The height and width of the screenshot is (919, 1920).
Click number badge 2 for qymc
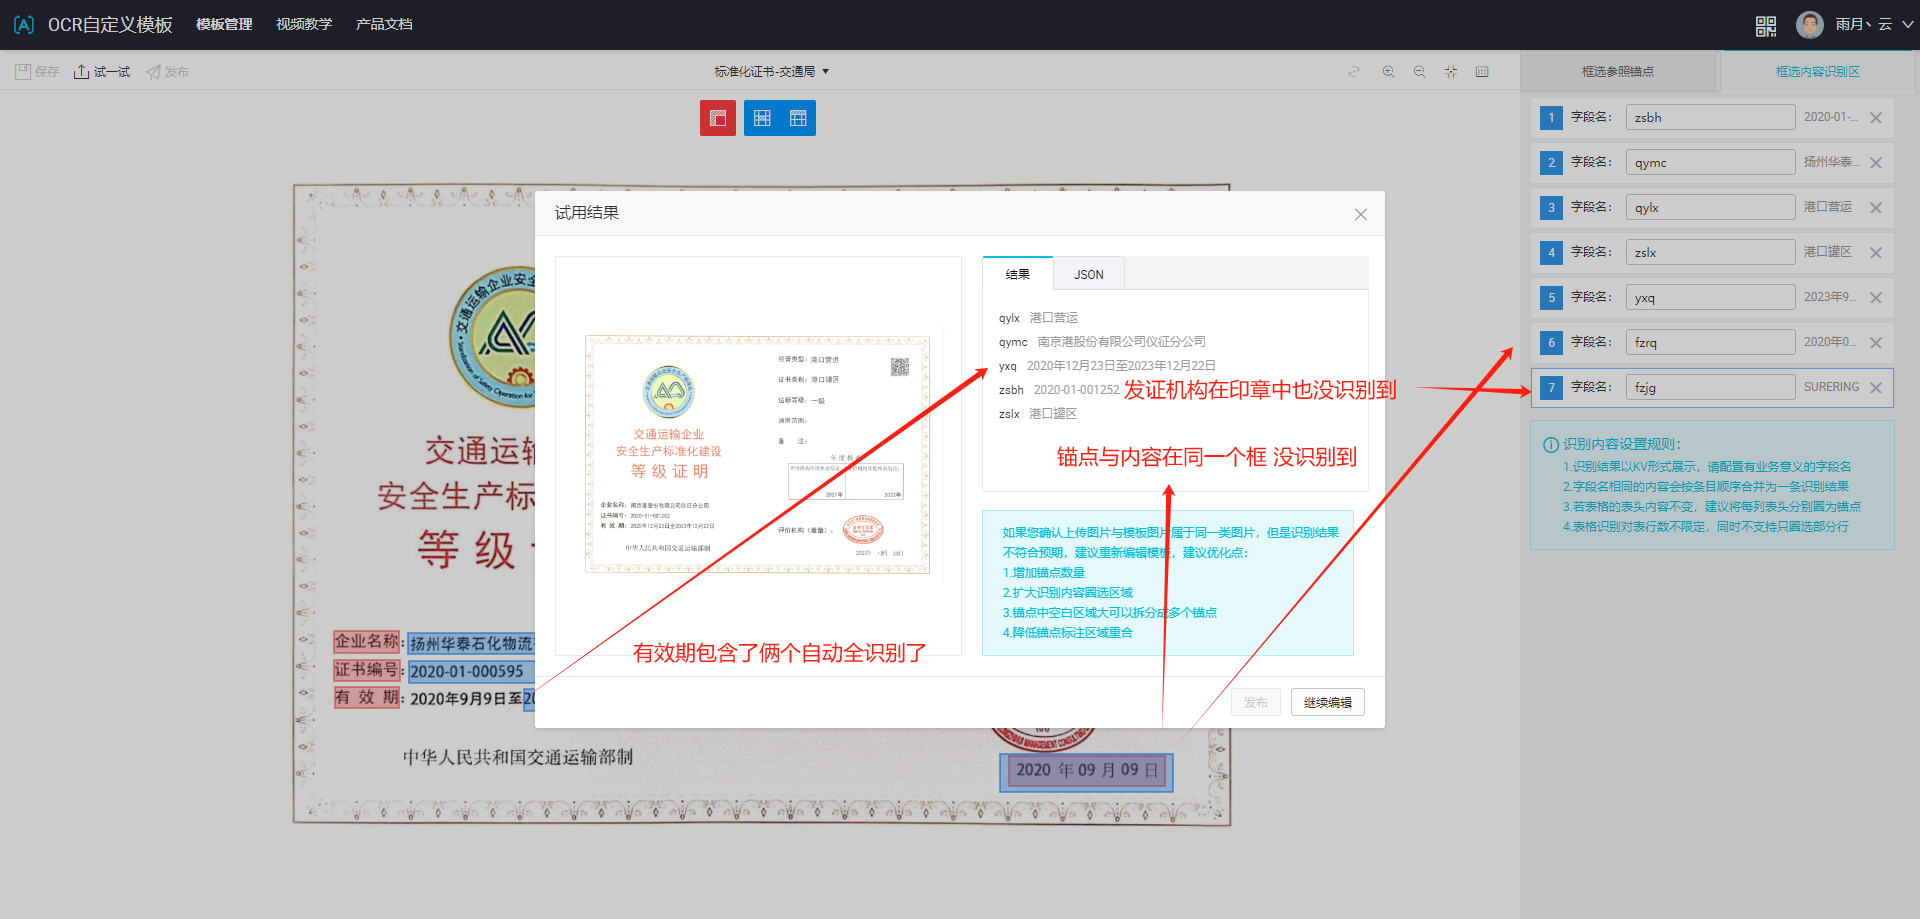coord(1551,162)
